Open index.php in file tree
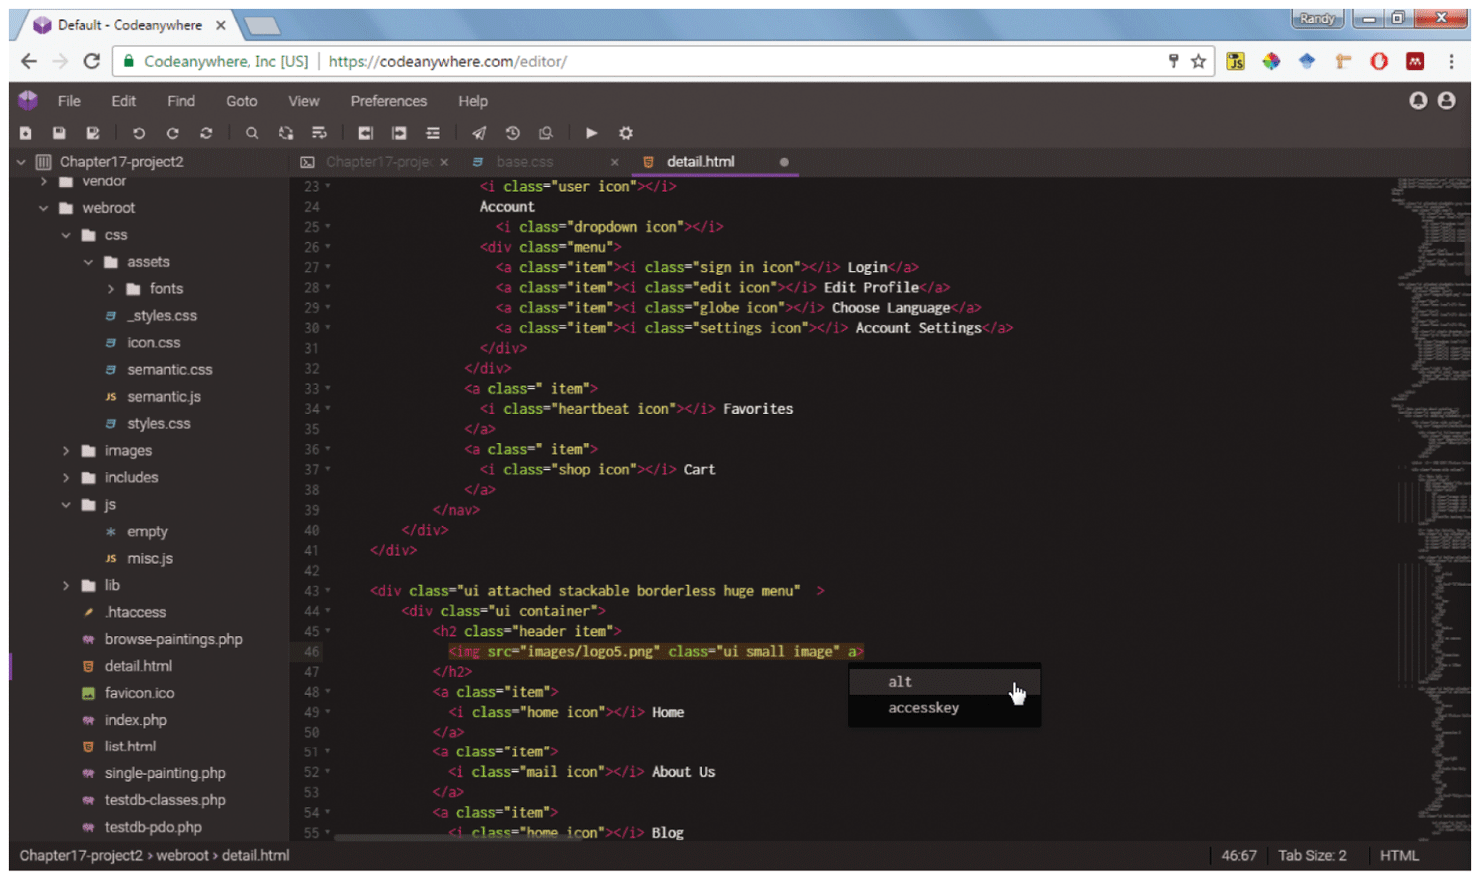This screenshot has height=880, width=1480. [135, 720]
